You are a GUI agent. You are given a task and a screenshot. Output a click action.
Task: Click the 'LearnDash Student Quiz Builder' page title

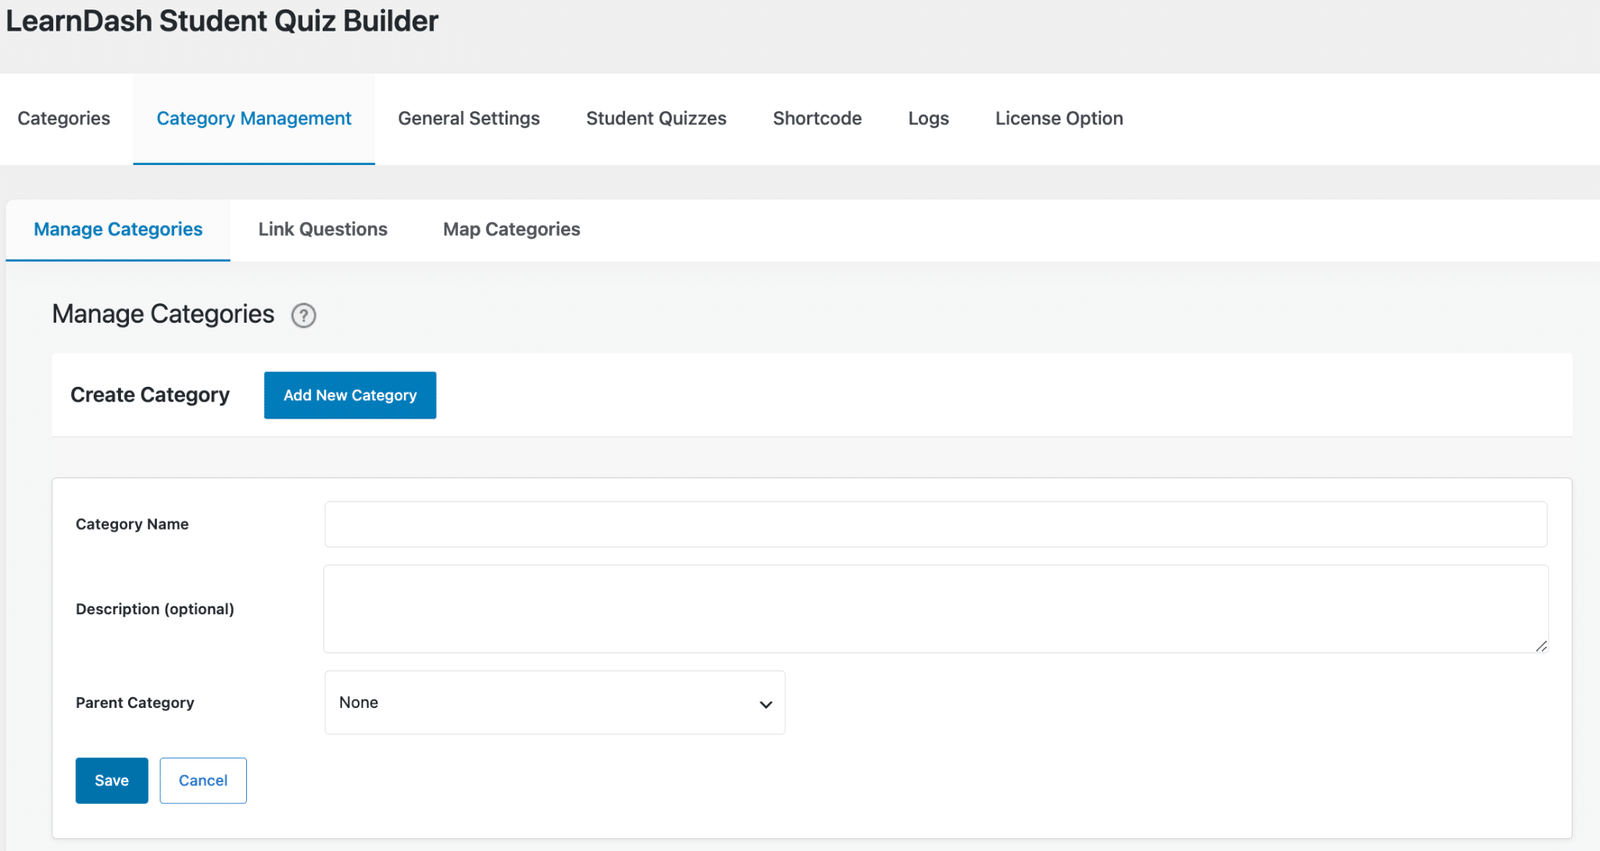(222, 21)
